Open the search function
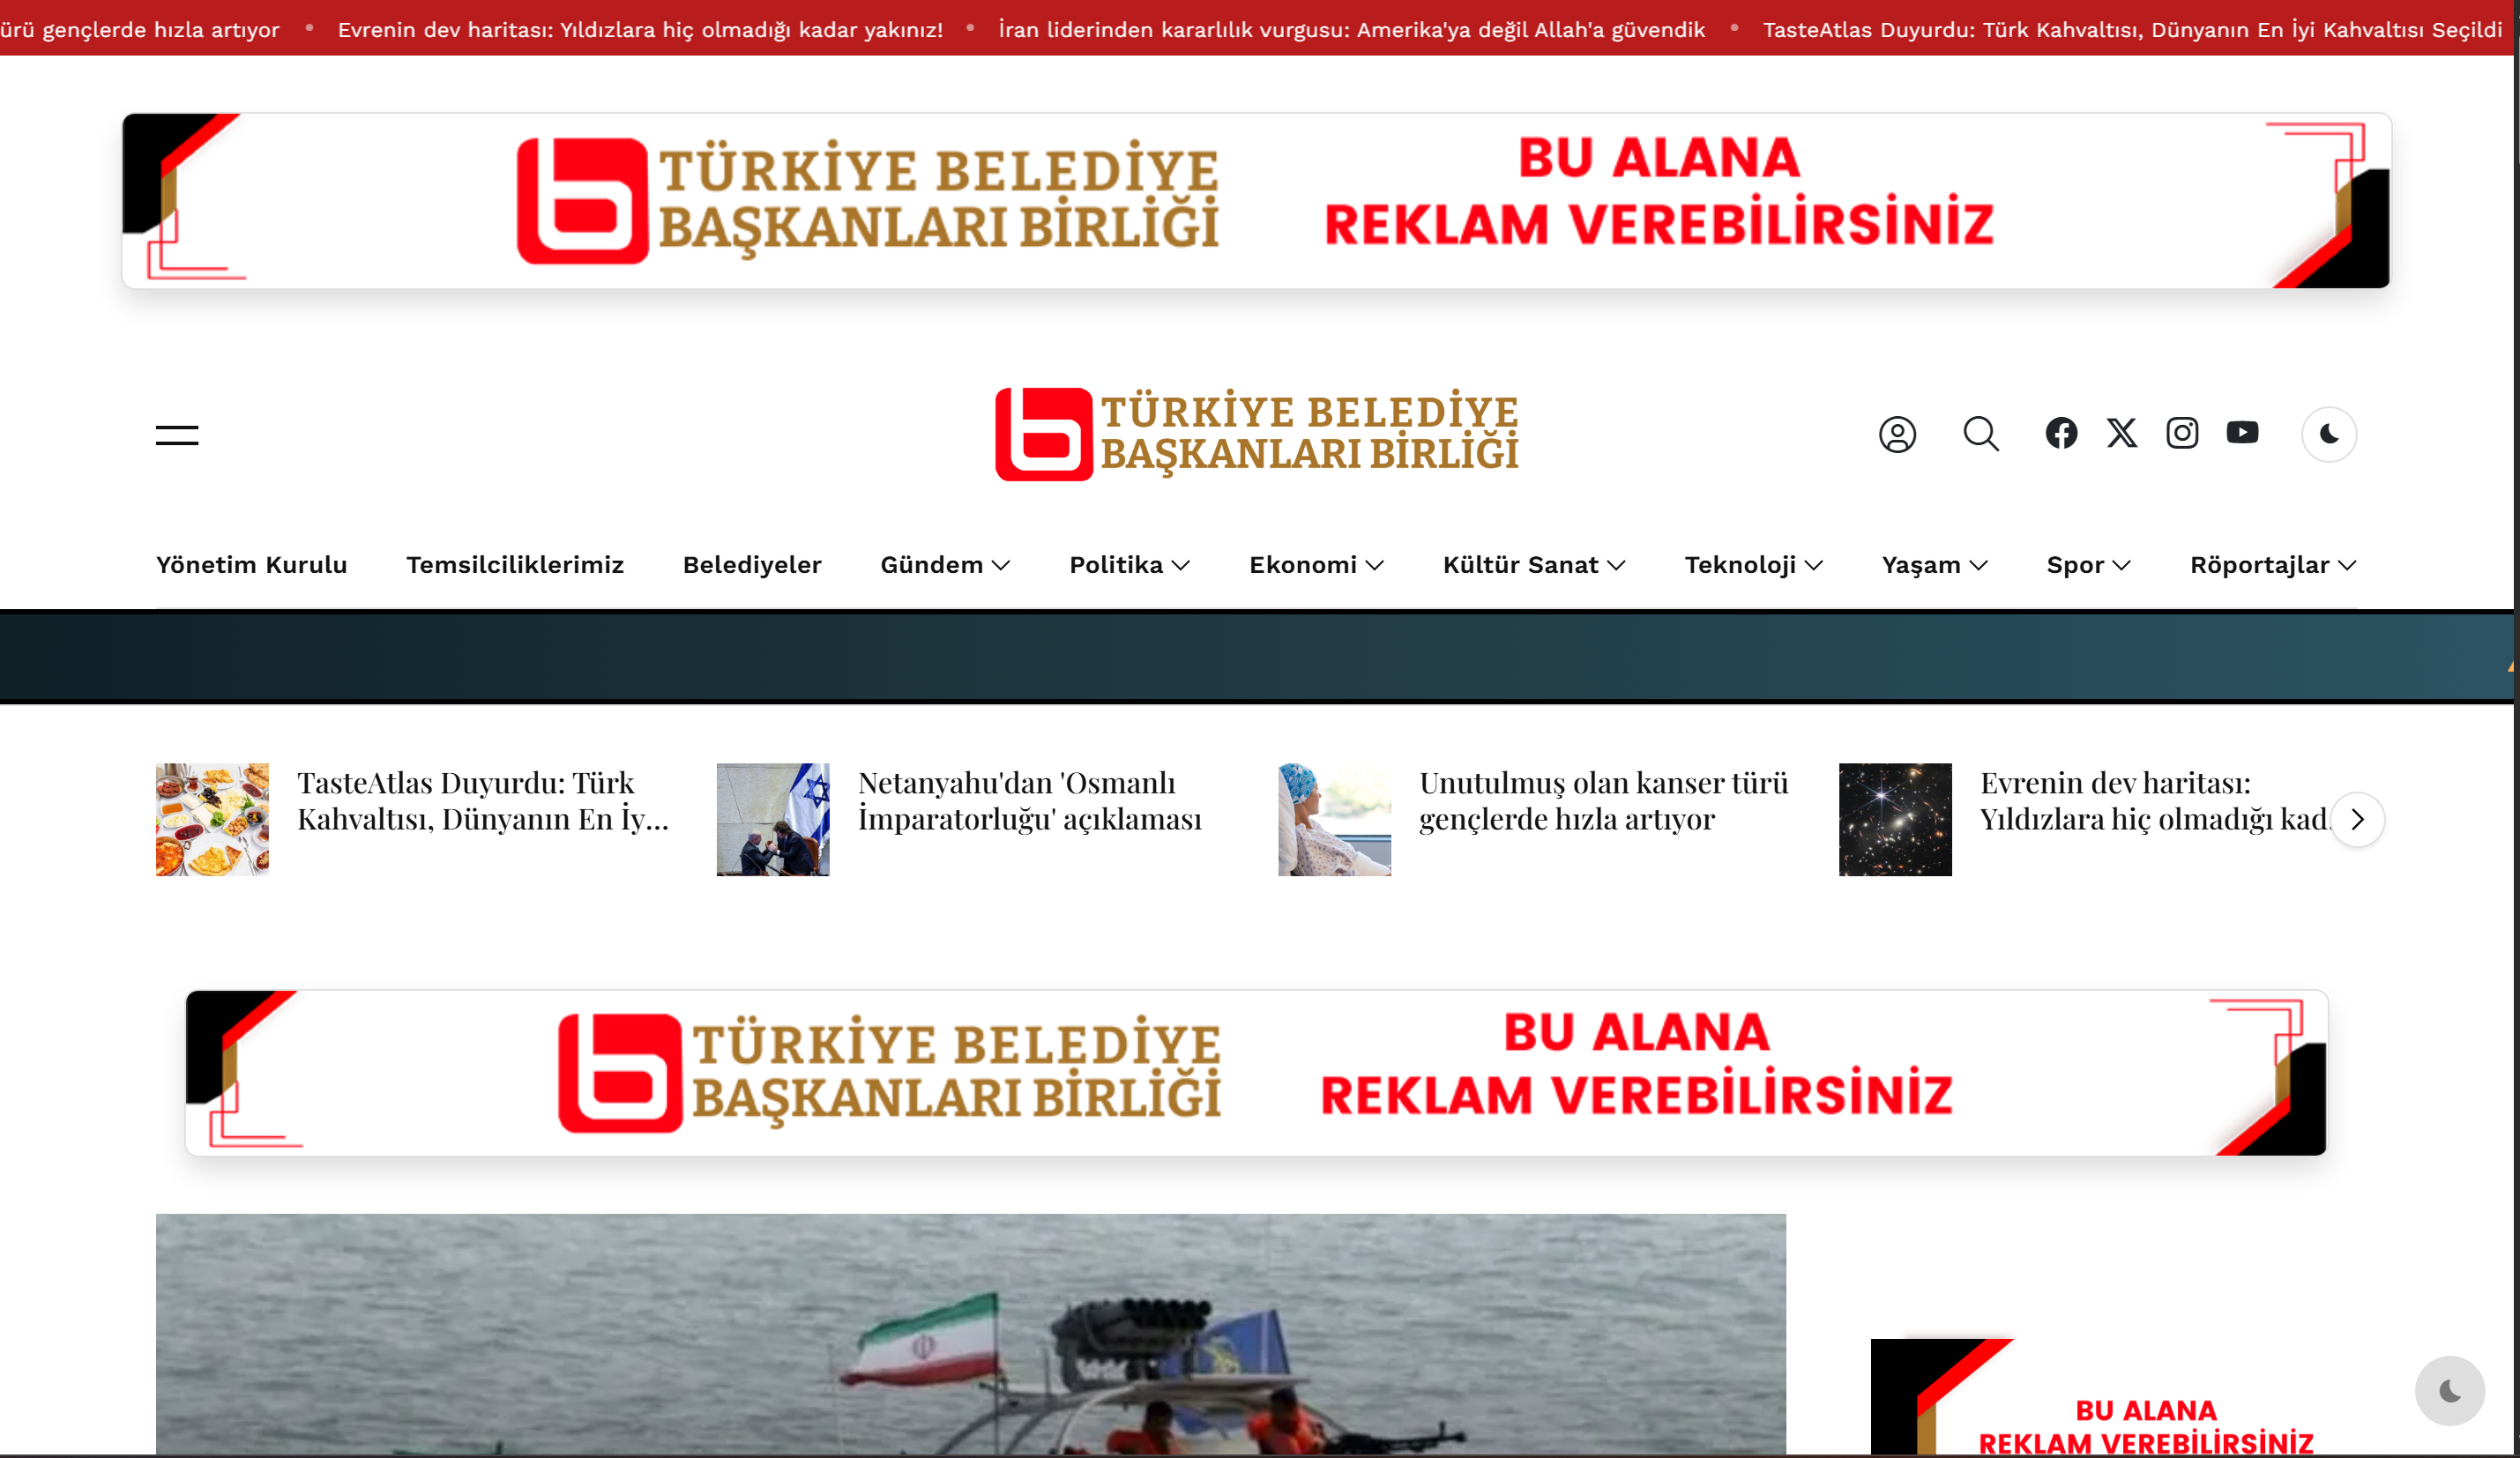The width and height of the screenshot is (2520, 1458). point(1980,434)
